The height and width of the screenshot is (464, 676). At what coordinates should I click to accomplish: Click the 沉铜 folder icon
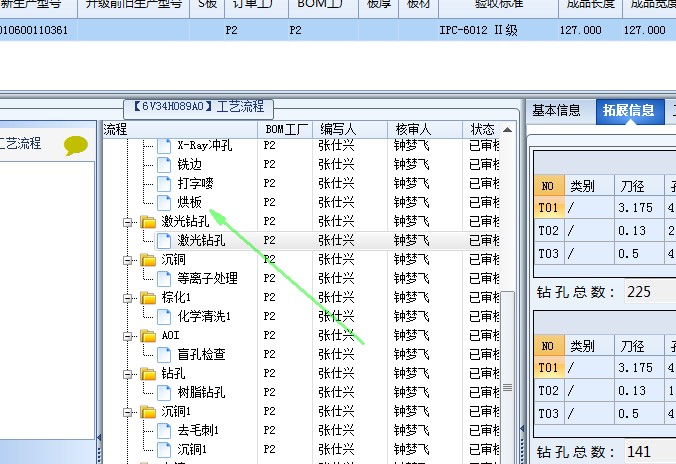point(148,260)
